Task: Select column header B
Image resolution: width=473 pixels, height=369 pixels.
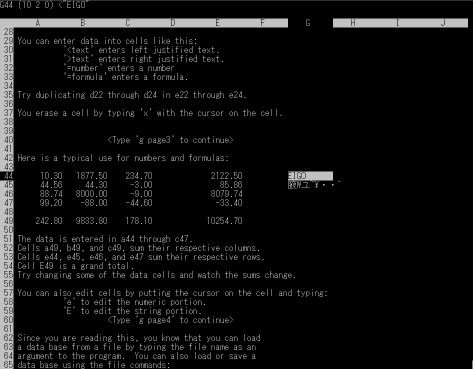Action: [x=83, y=23]
